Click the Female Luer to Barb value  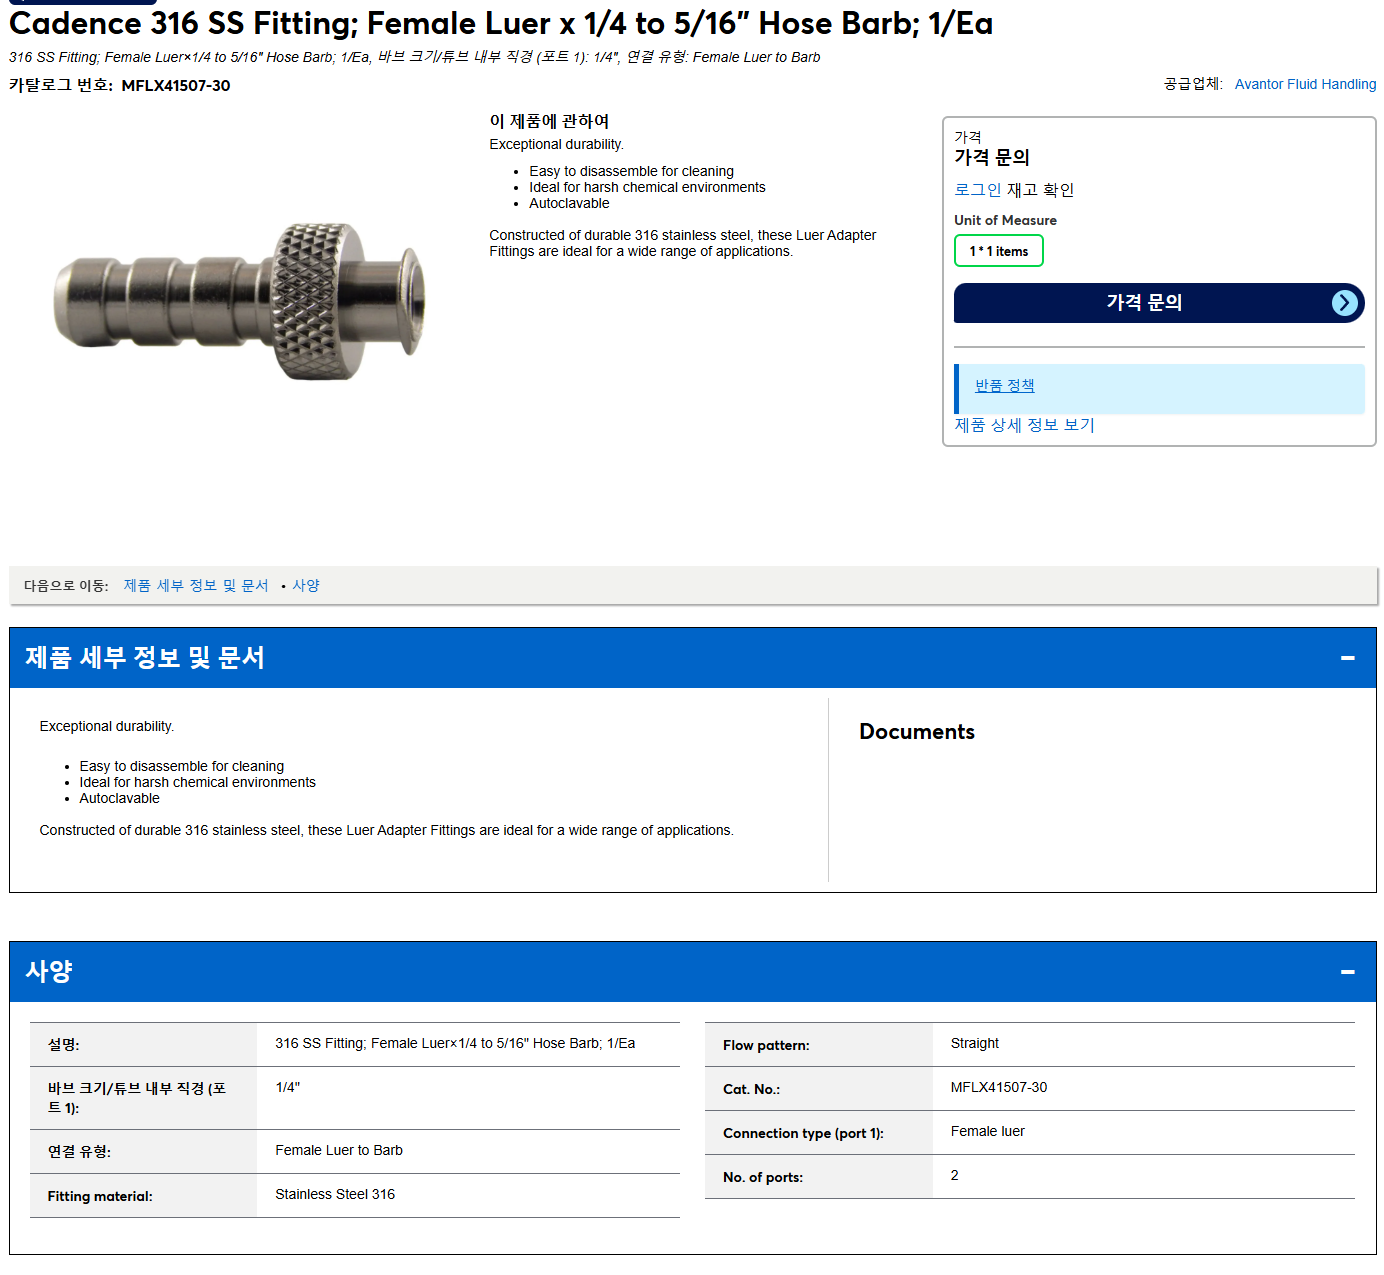[x=339, y=1151]
